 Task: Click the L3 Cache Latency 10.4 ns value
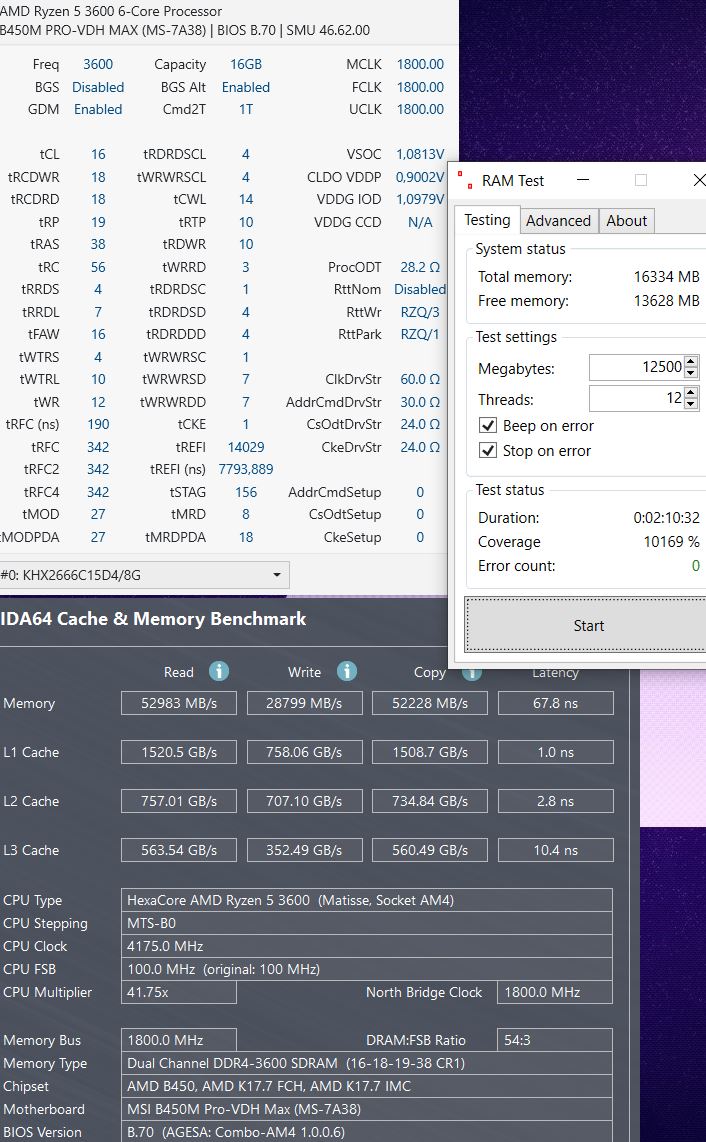(x=556, y=850)
